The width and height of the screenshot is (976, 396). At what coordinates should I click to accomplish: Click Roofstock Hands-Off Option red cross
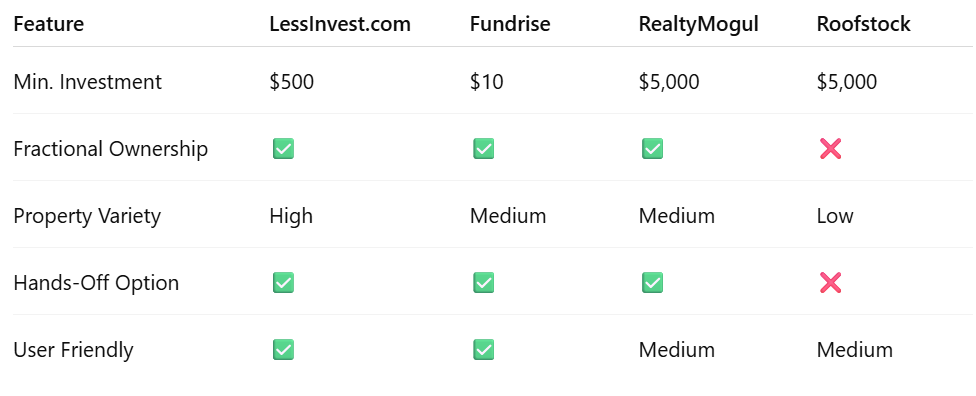[x=830, y=283]
